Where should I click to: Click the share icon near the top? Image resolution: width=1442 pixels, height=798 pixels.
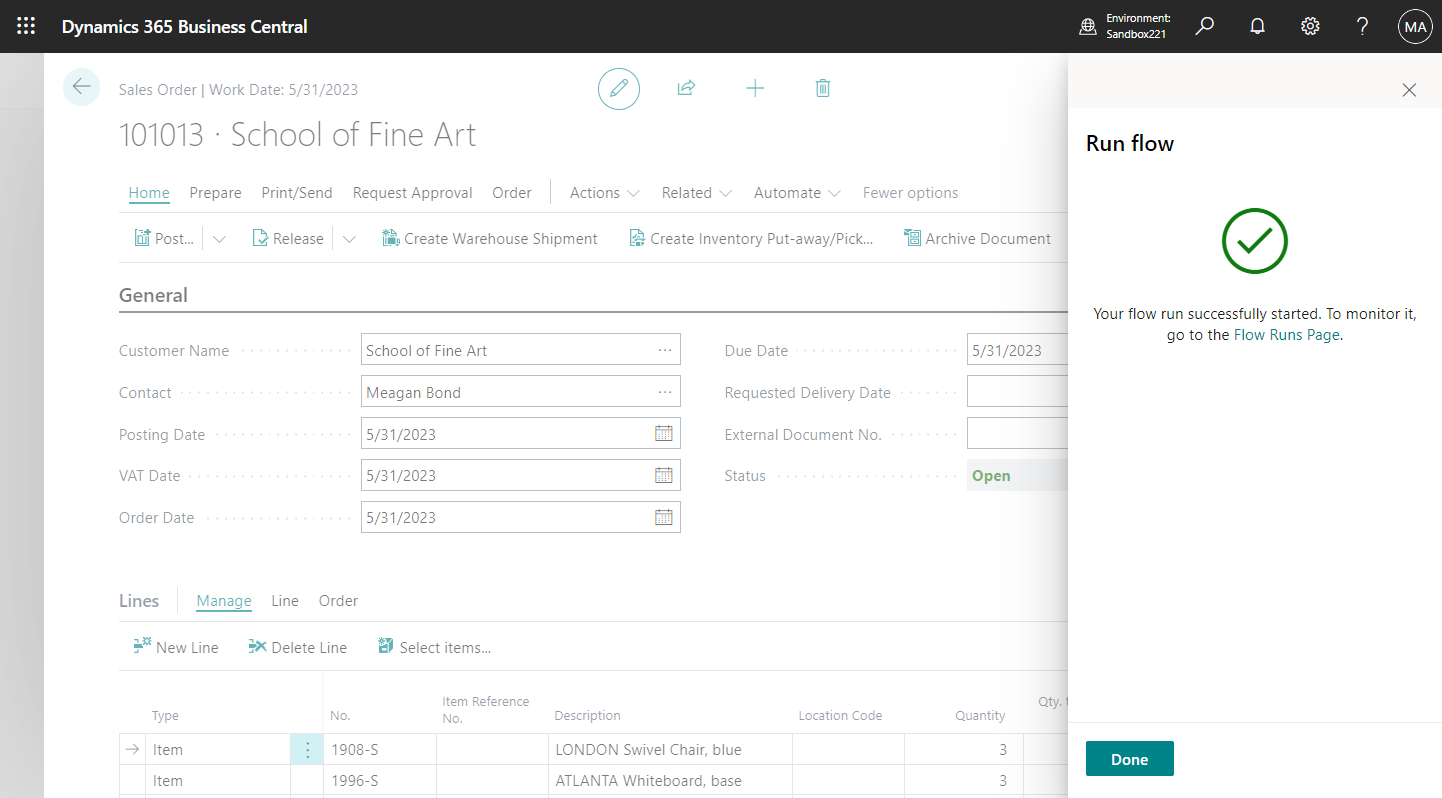point(686,88)
